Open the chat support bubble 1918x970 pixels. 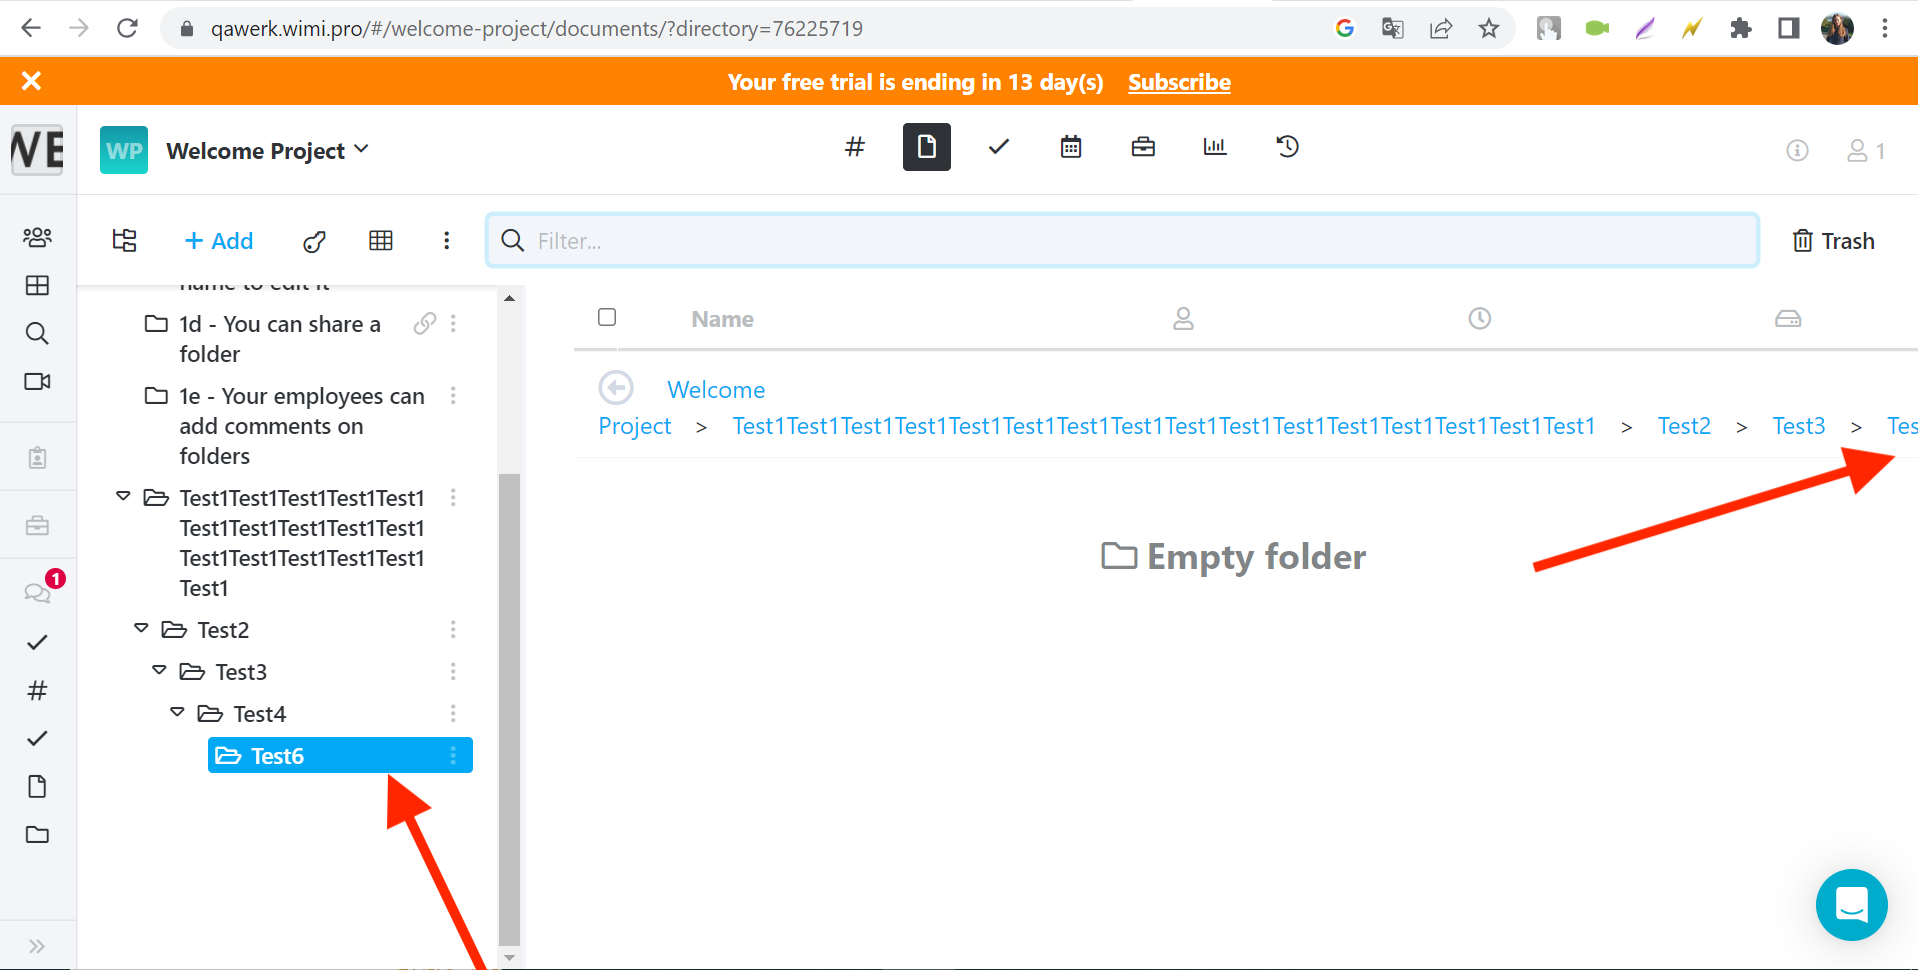pyautogui.click(x=1851, y=905)
